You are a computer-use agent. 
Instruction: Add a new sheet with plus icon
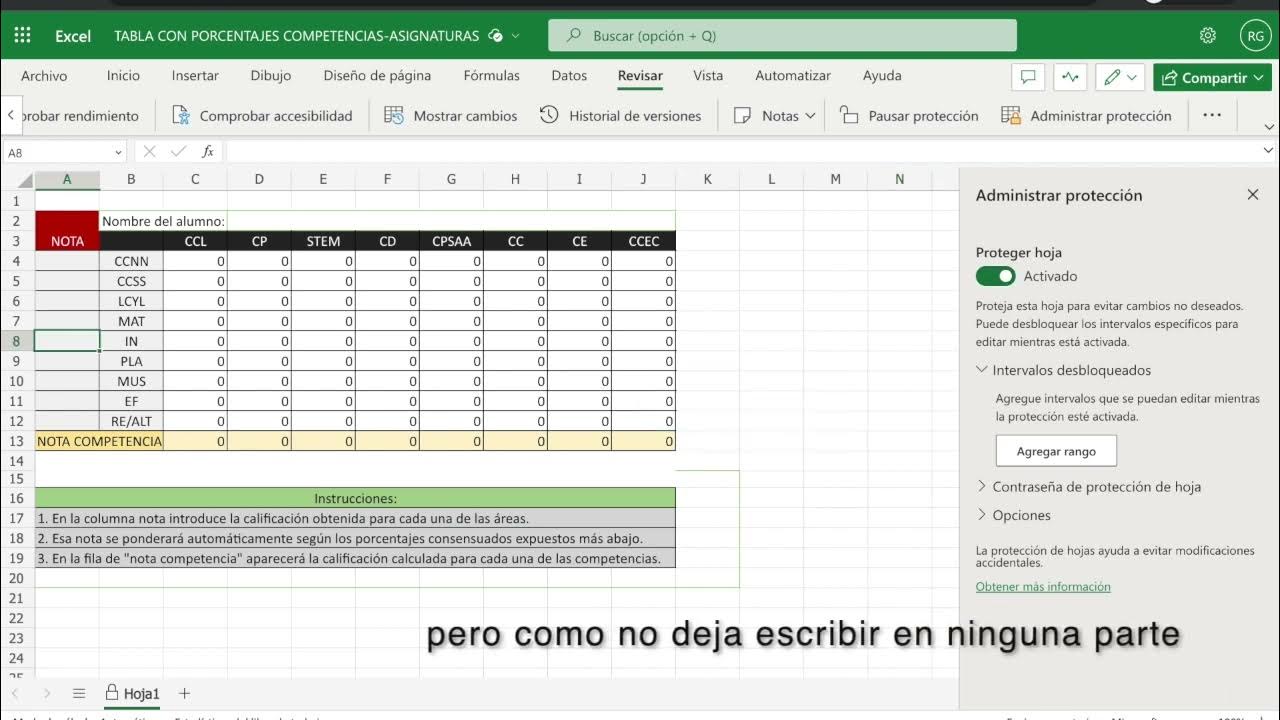coord(184,693)
